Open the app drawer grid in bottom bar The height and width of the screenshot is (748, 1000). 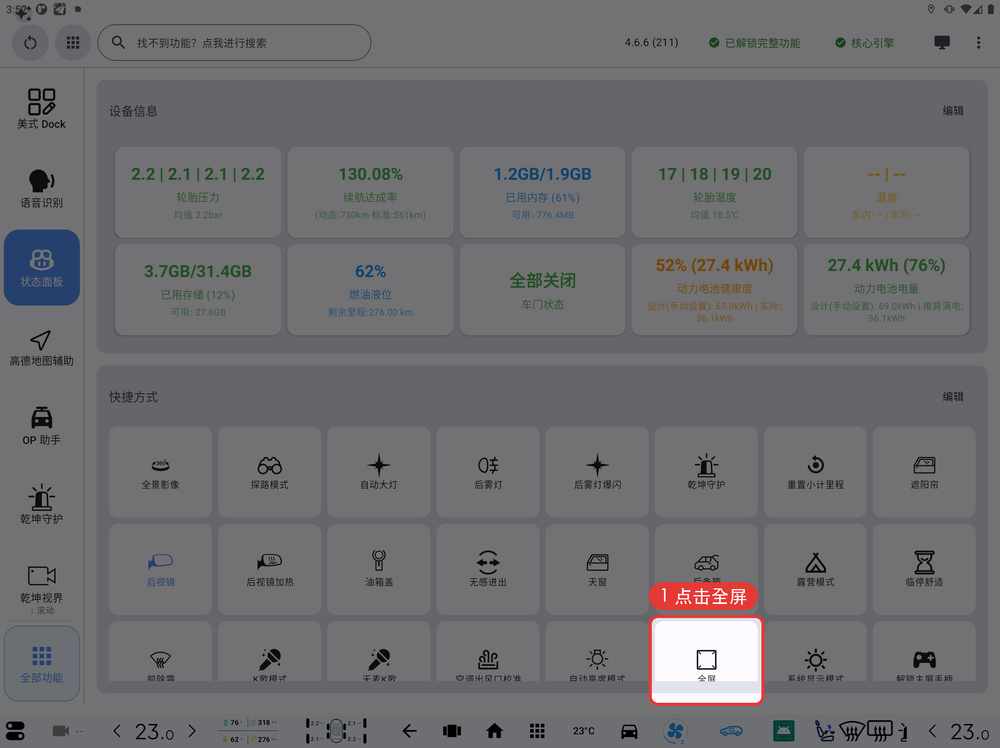click(537, 731)
